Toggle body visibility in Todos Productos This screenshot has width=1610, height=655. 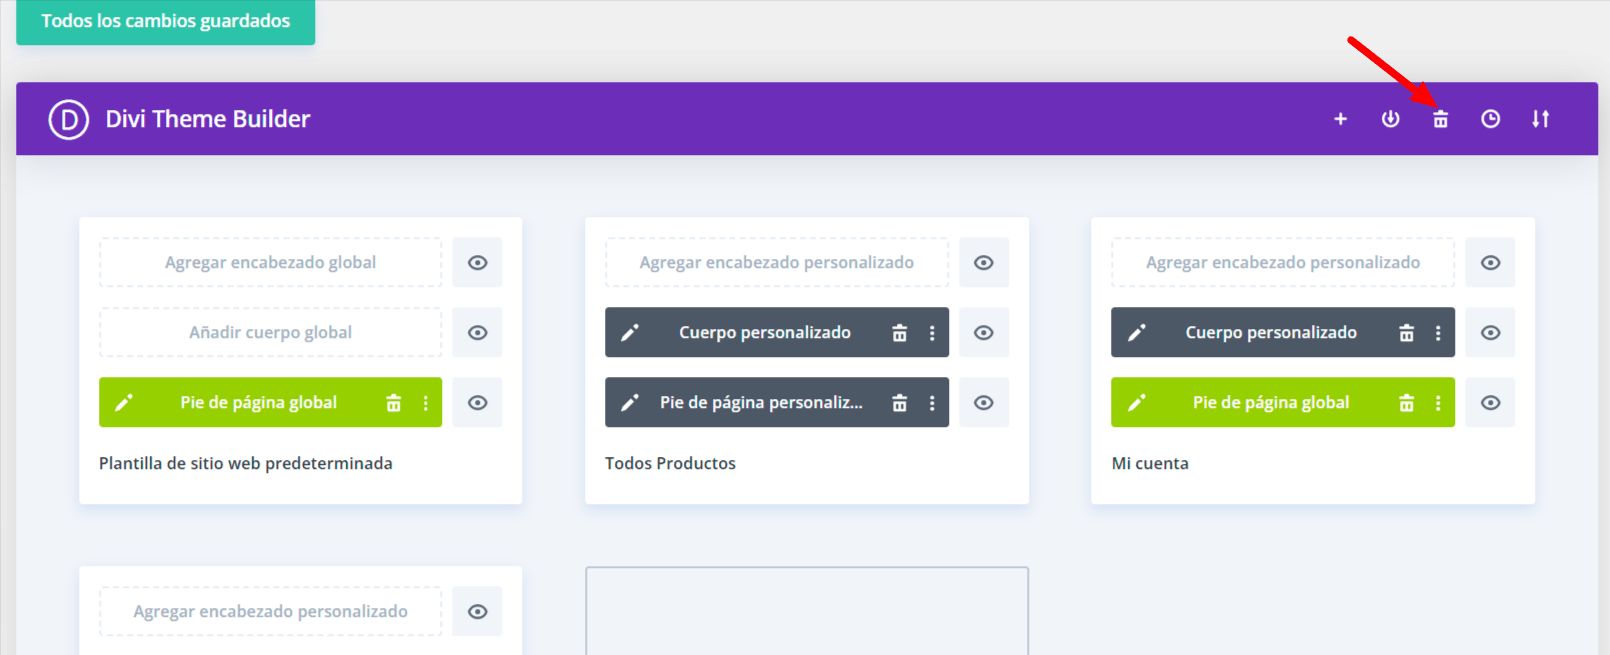(984, 332)
